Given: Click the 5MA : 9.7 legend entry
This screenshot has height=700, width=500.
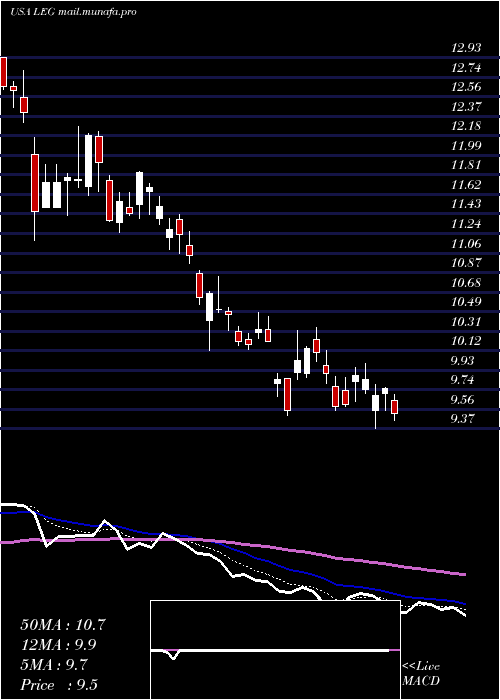Looking at the screenshot, I should [54, 665].
